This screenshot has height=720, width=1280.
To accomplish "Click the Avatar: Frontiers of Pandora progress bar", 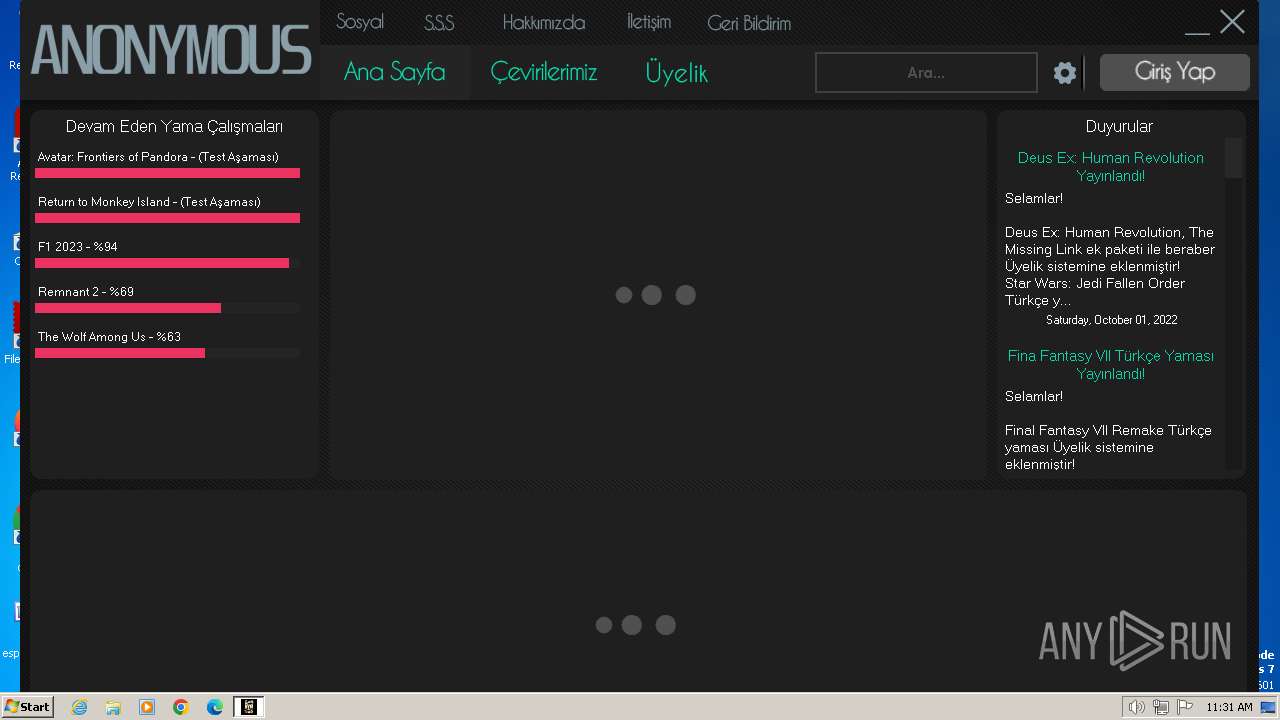I will (167, 173).
